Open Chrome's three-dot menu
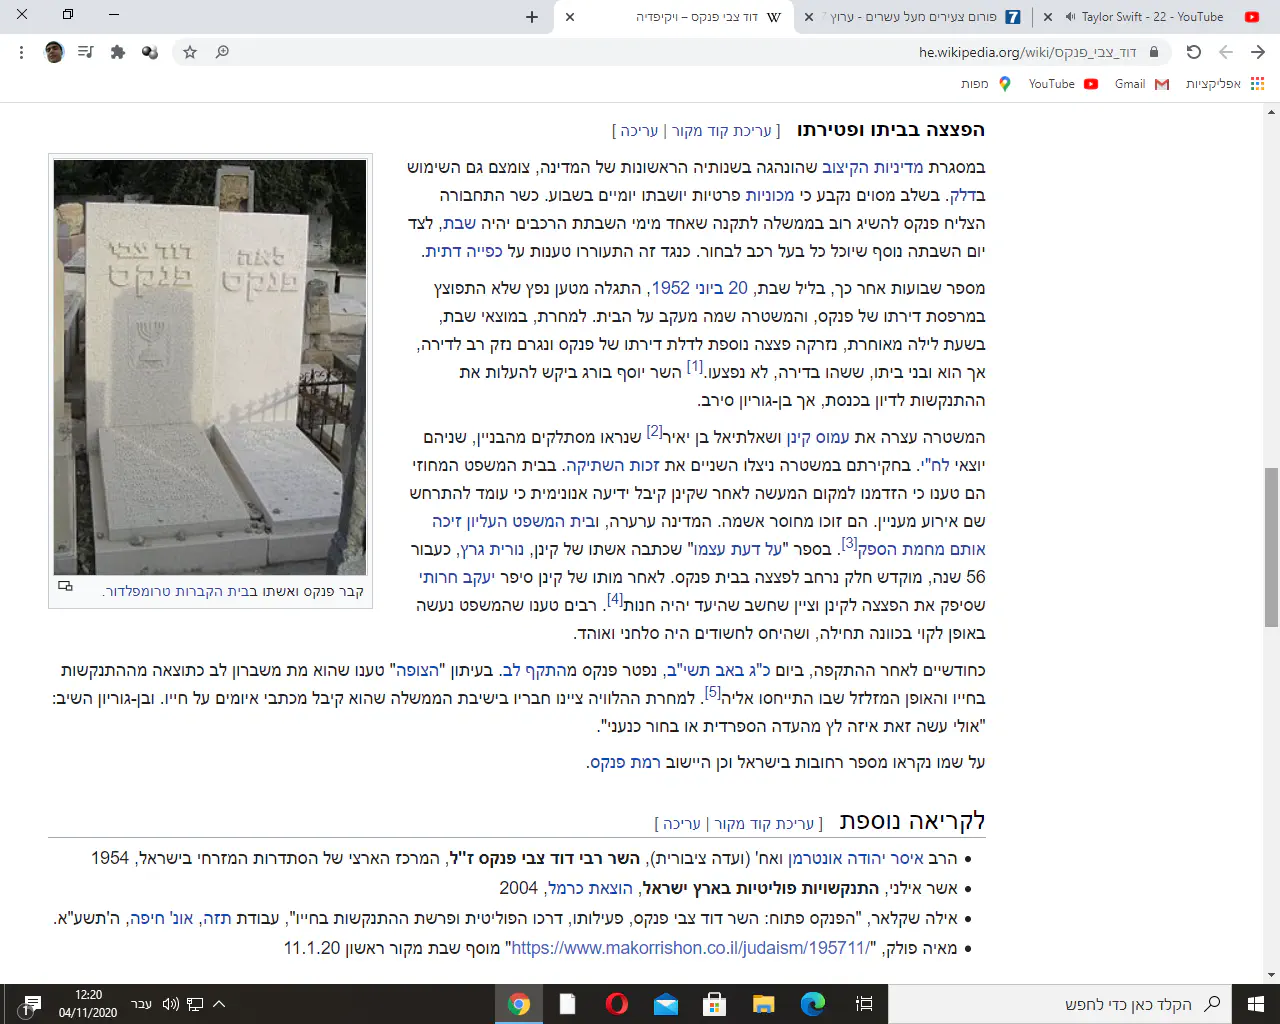Screen dimensions: 1280x1024 (21, 52)
